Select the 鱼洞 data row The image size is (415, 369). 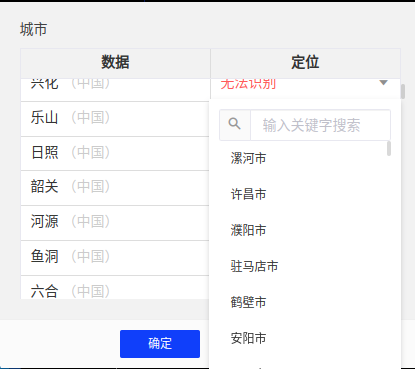115,258
